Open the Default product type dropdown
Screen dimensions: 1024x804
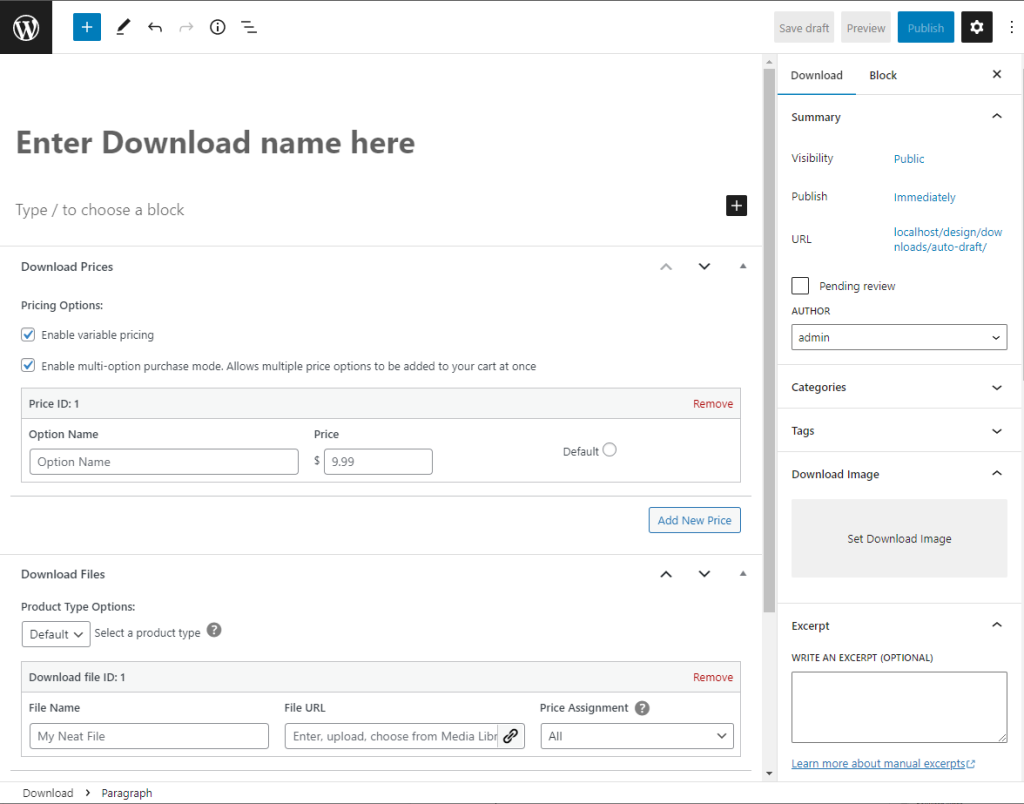click(x=56, y=634)
